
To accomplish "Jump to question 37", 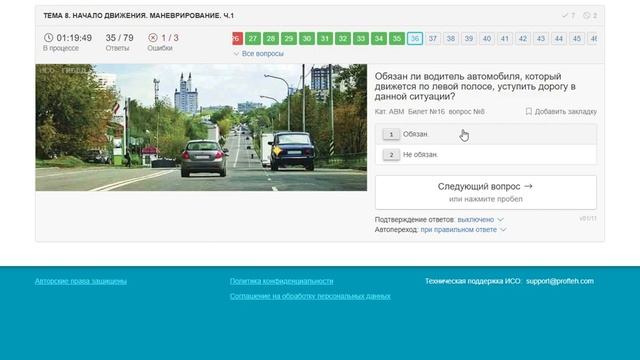I will 433,39.
